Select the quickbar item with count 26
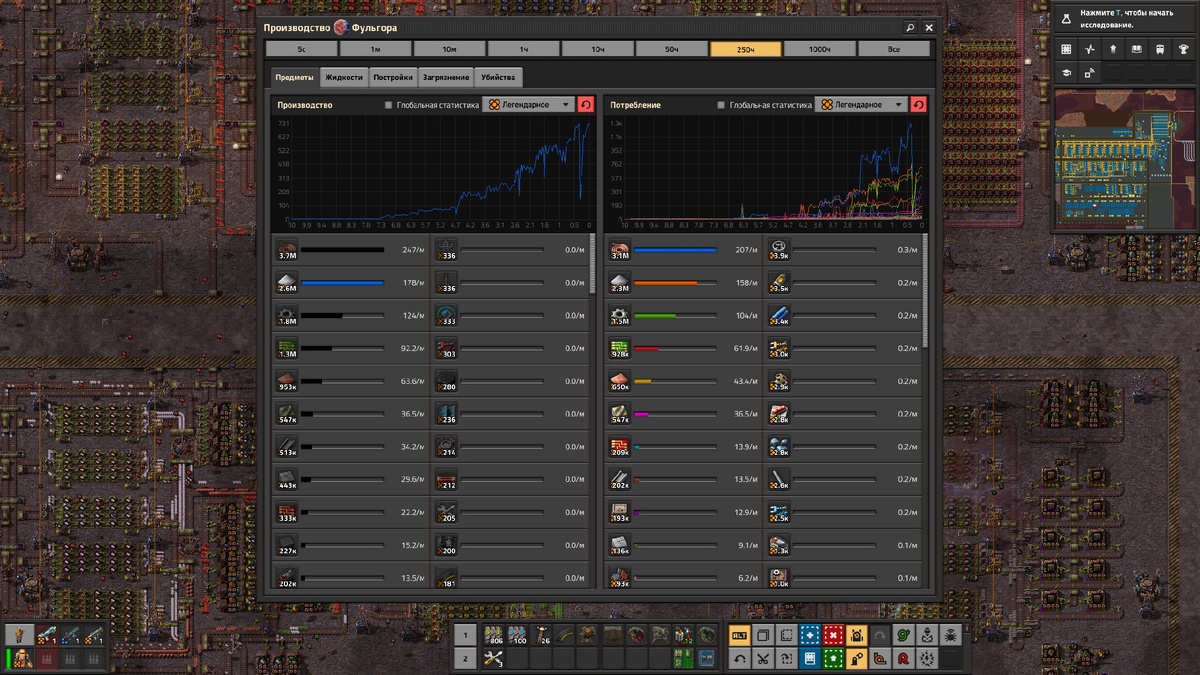The image size is (1200, 675). coord(541,635)
